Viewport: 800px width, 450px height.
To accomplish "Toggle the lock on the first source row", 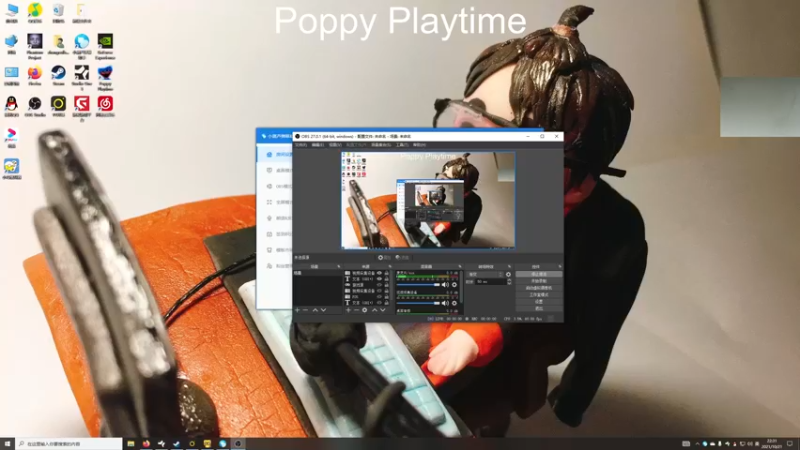I will click(387, 273).
